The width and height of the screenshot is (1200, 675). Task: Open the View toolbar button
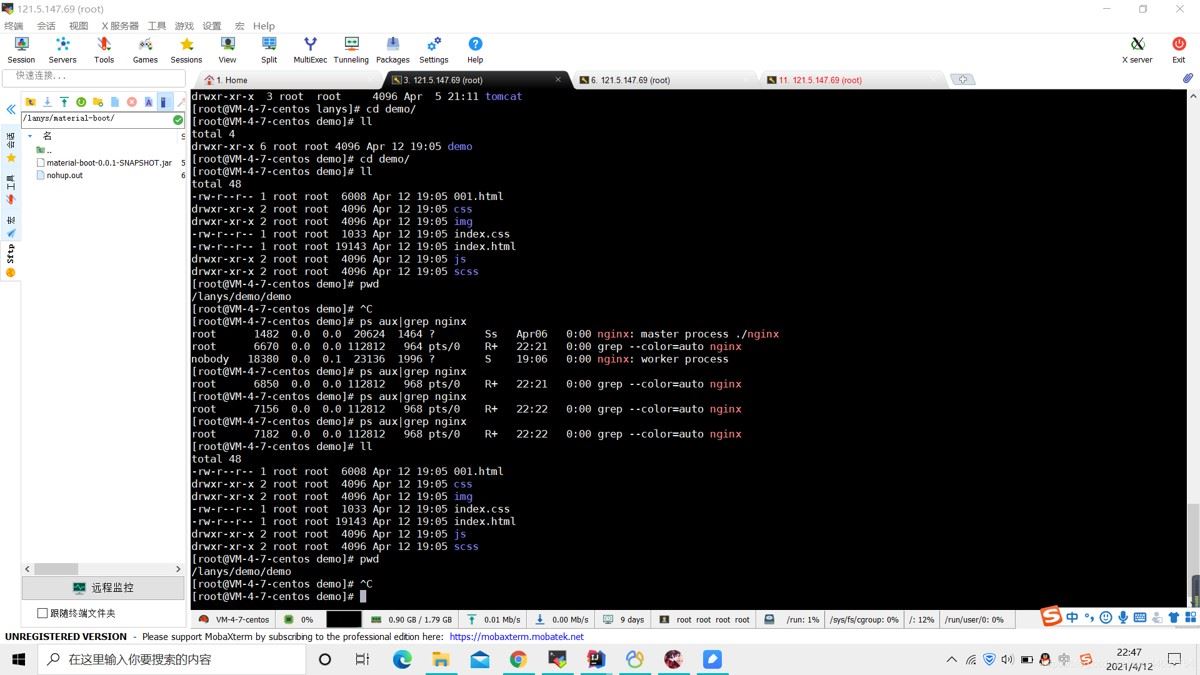tap(228, 50)
